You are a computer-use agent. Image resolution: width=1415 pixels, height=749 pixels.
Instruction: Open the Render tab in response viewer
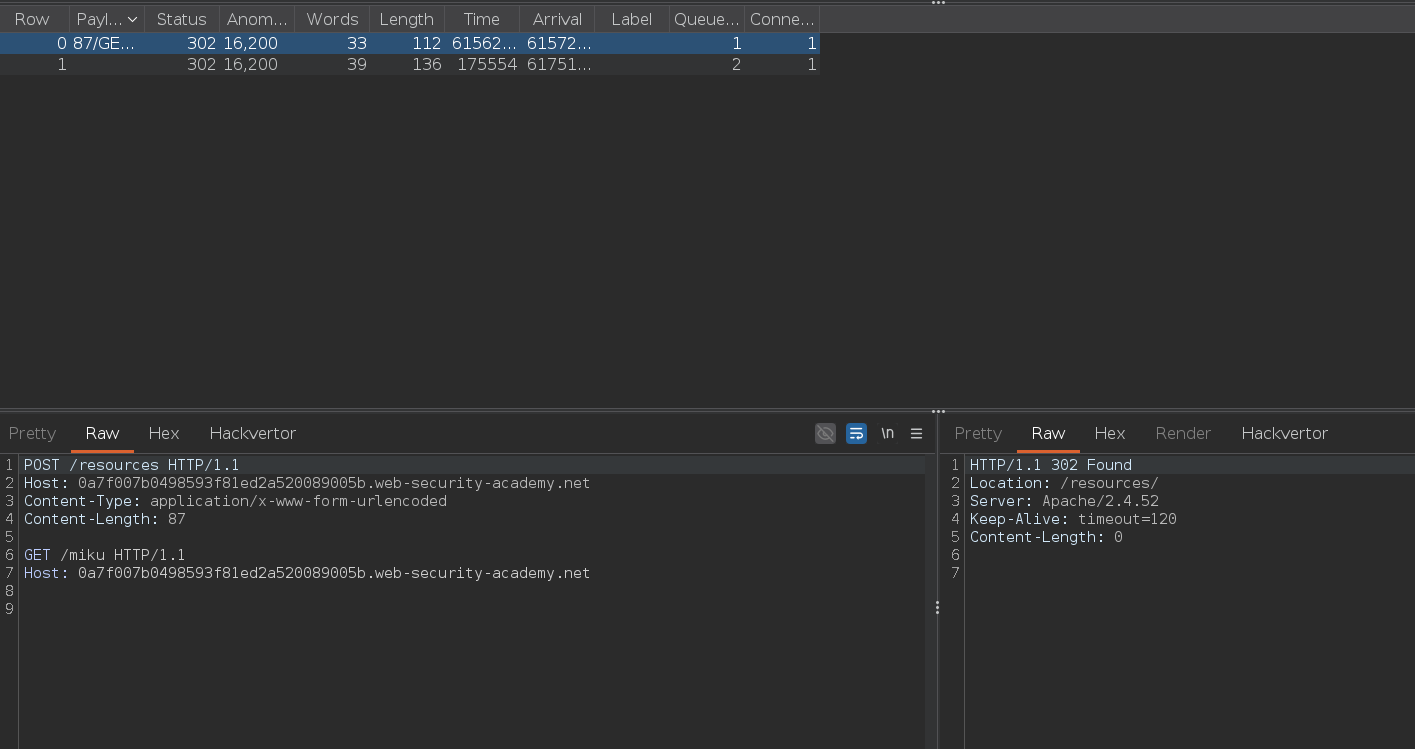pos(1183,433)
